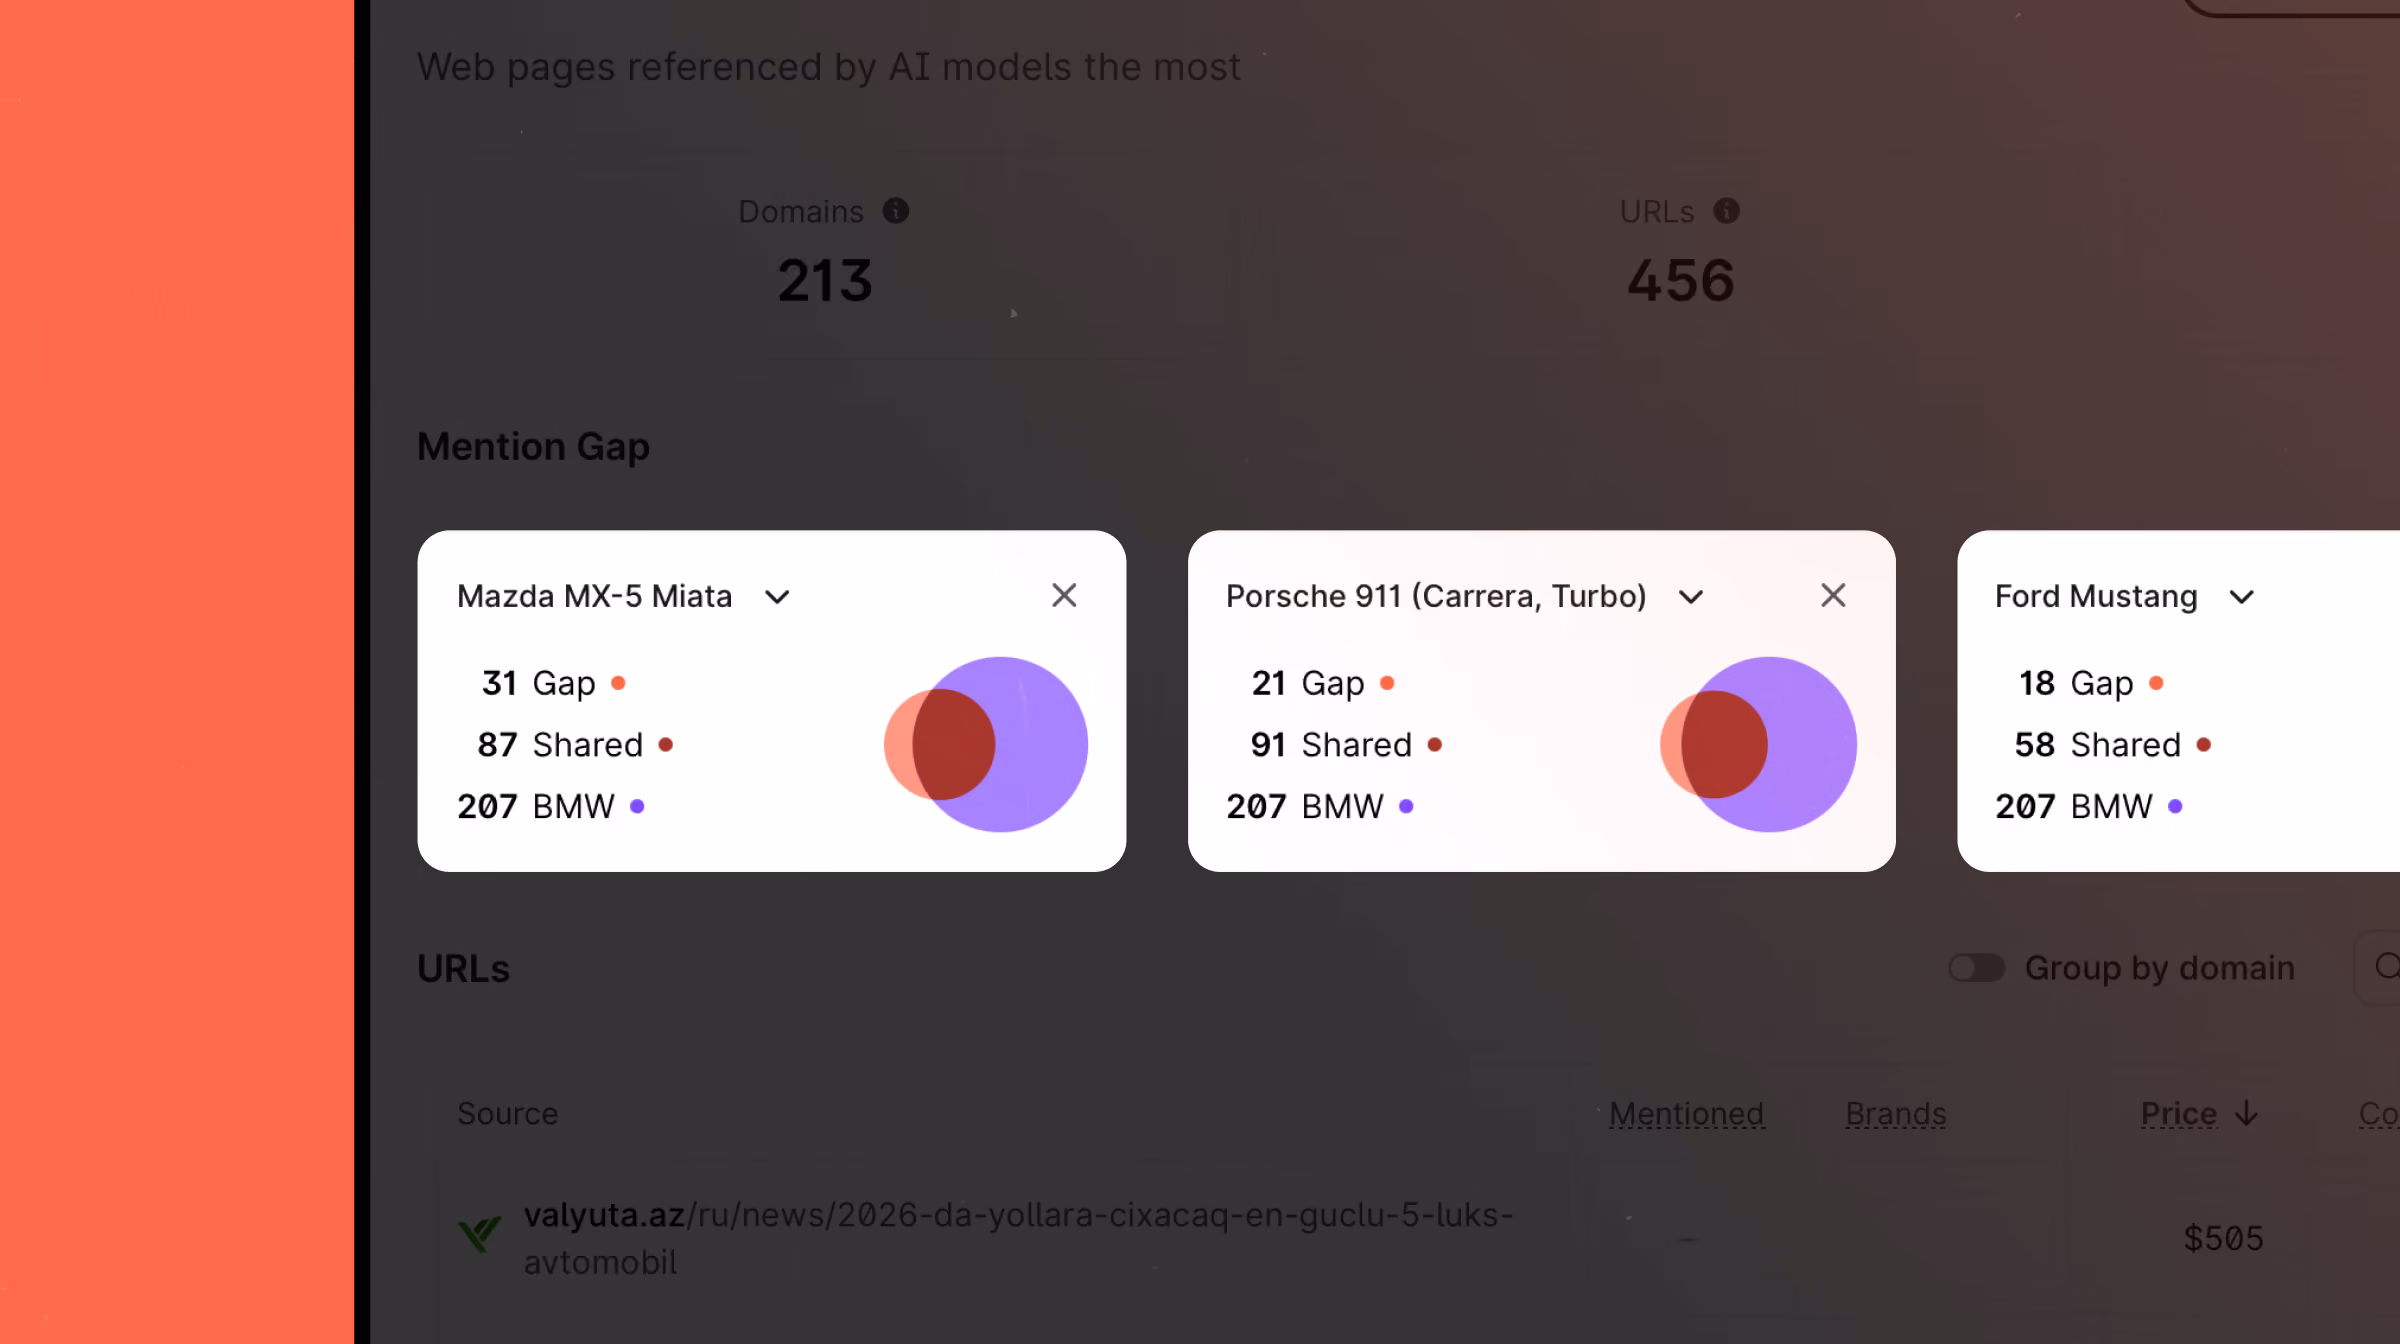Toggle Group by domain switch

(1976, 967)
